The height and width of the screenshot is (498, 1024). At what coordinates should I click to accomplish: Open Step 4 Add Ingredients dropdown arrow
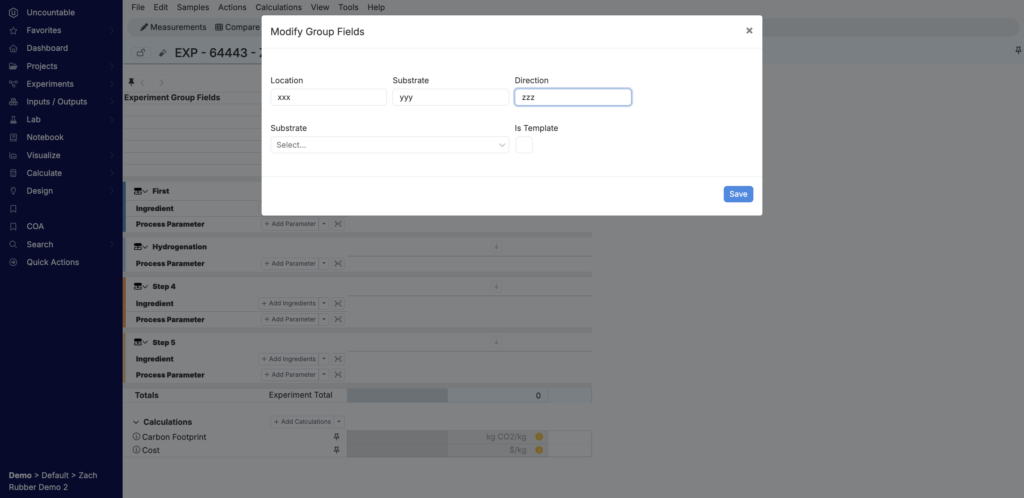click(x=324, y=303)
